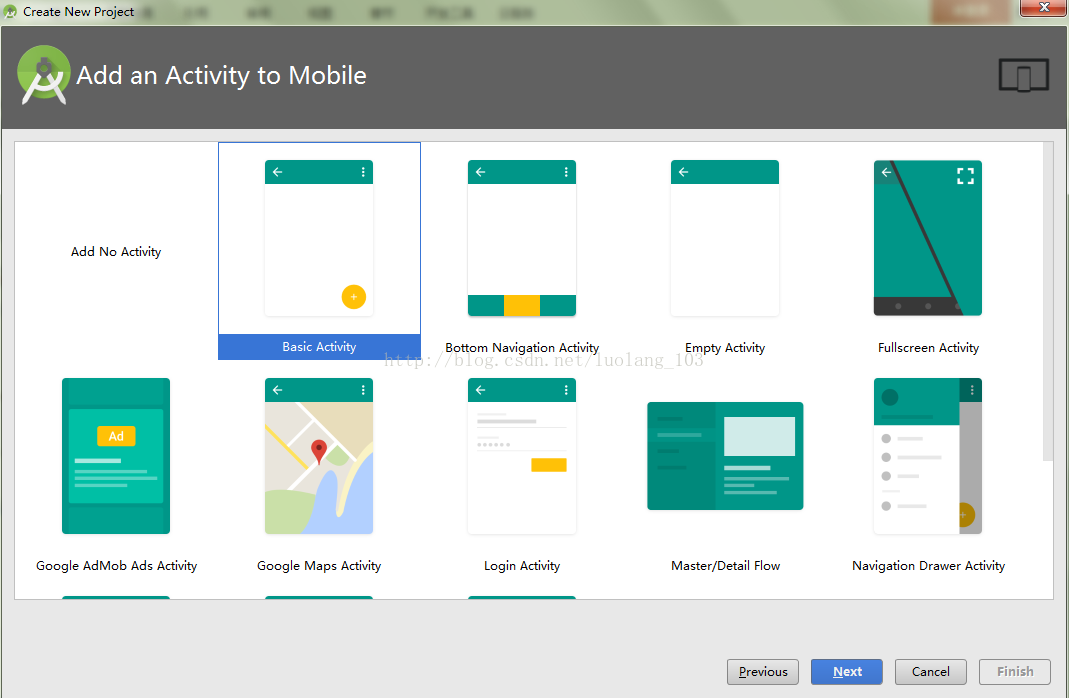Close the Create New Project window
This screenshot has height=698, width=1069.
pos(1043,7)
